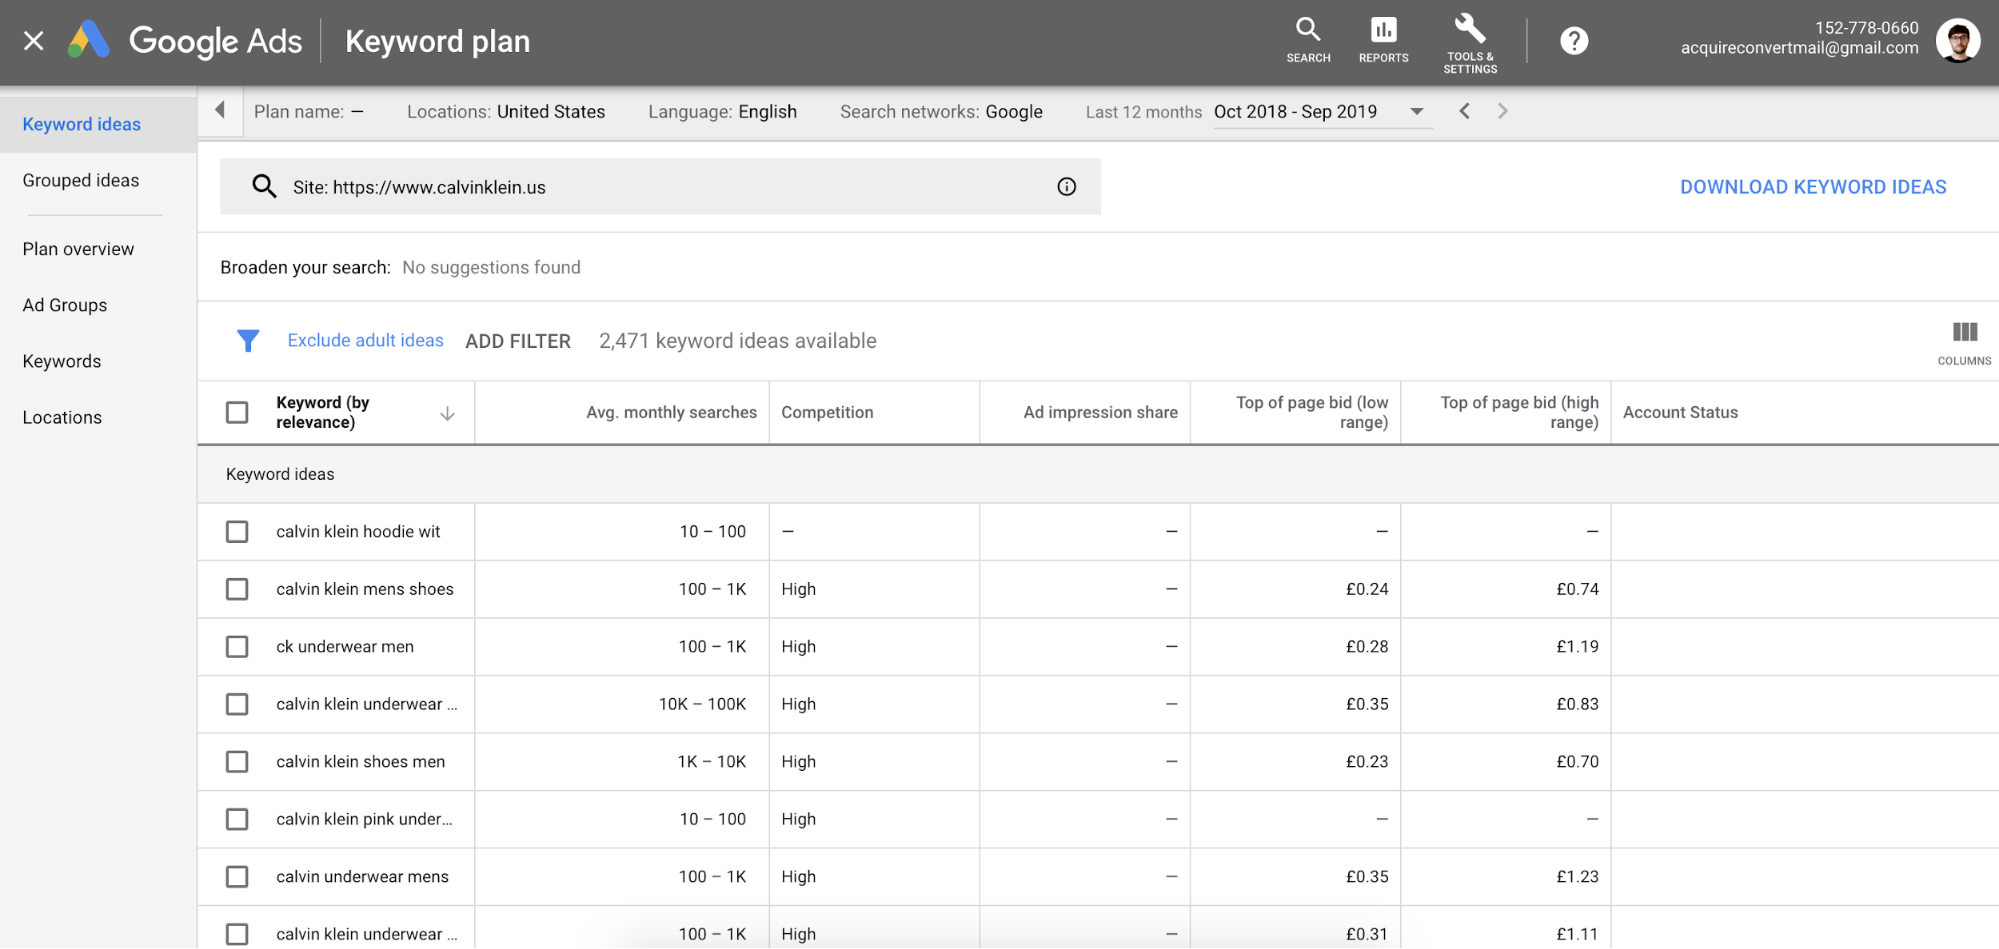This screenshot has height=949, width=1999.
Task: Toggle keyword relevance sort arrow
Action: tap(447, 413)
